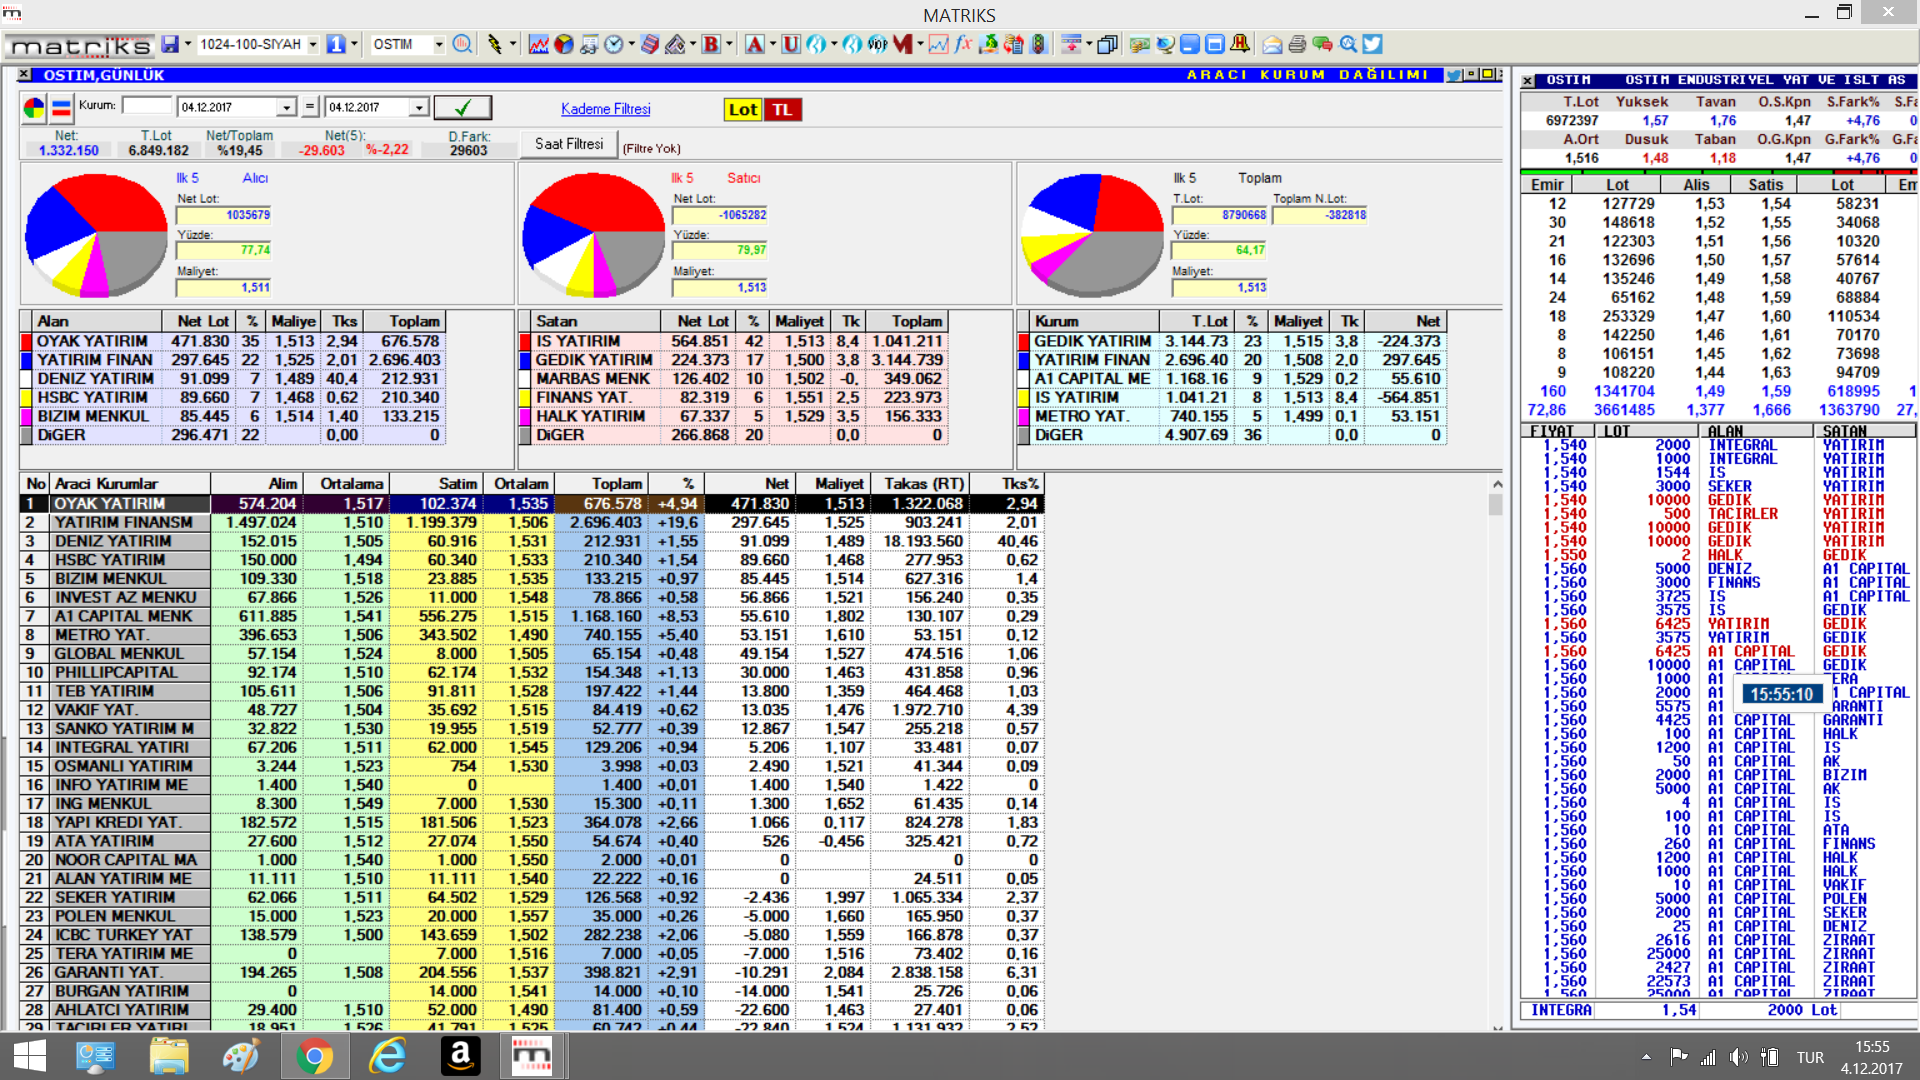This screenshot has width=1920, height=1080.
Task: Click the green money bag icon
Action: 989,44
